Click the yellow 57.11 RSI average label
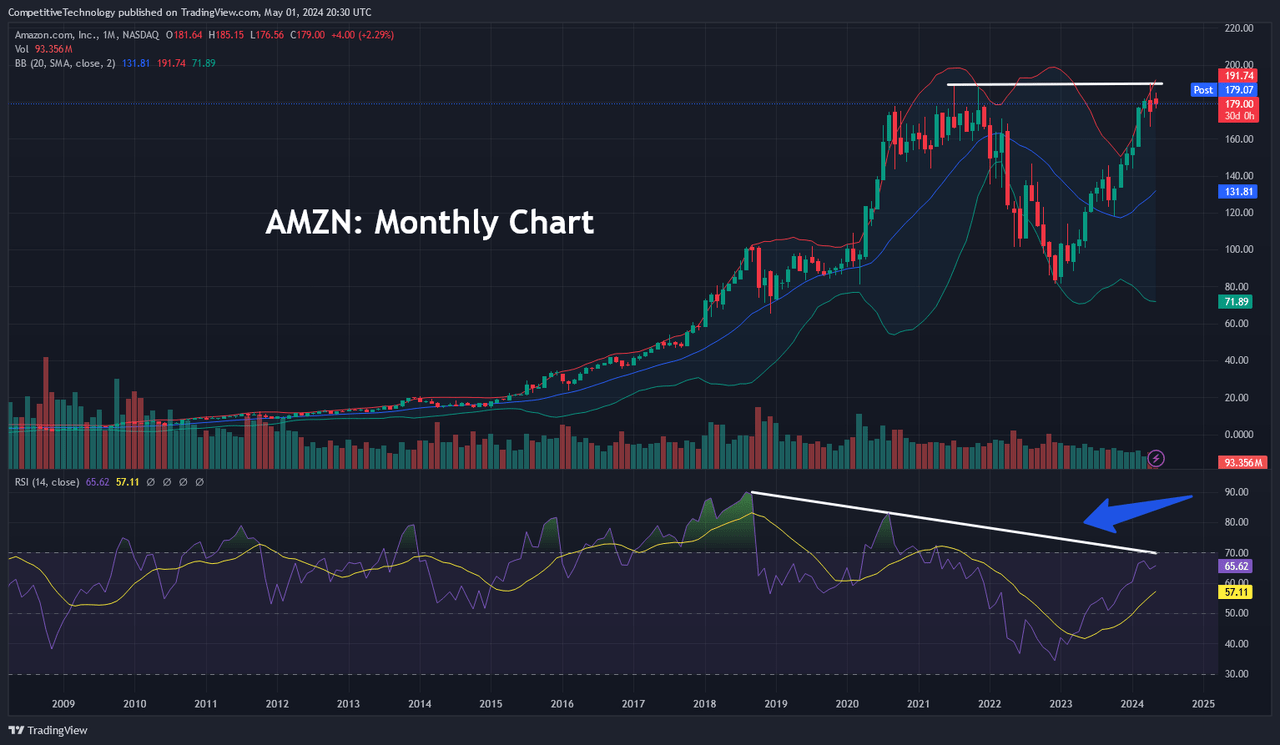 point(1235,592)
